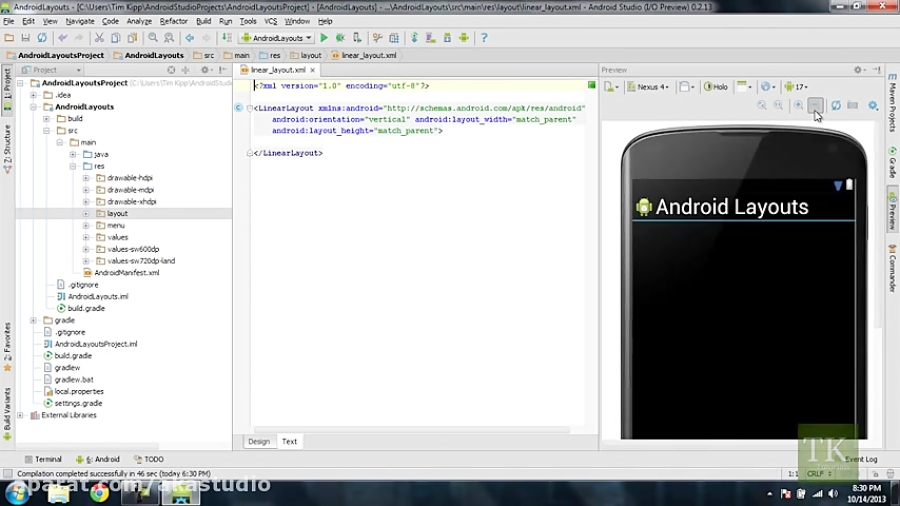The image size is (900, 506).
Task: Click the Cut scissors icon
Action: (x=100, y=38)
